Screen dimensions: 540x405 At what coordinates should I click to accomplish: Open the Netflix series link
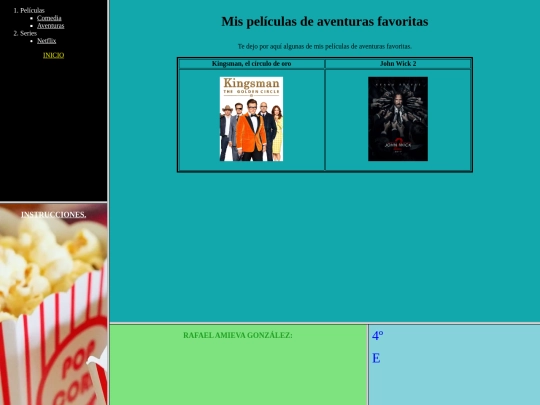(46, 41)
